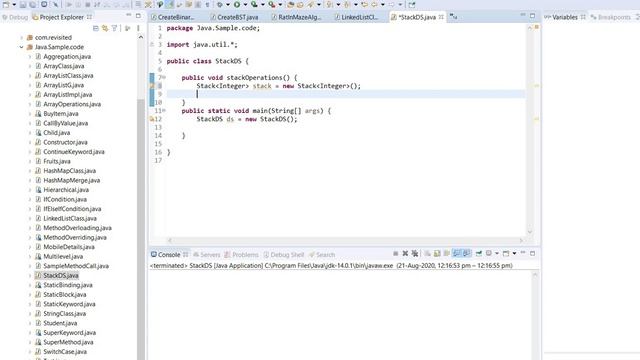Click Terminate square in Console toolbar

[x=396, y=253]
